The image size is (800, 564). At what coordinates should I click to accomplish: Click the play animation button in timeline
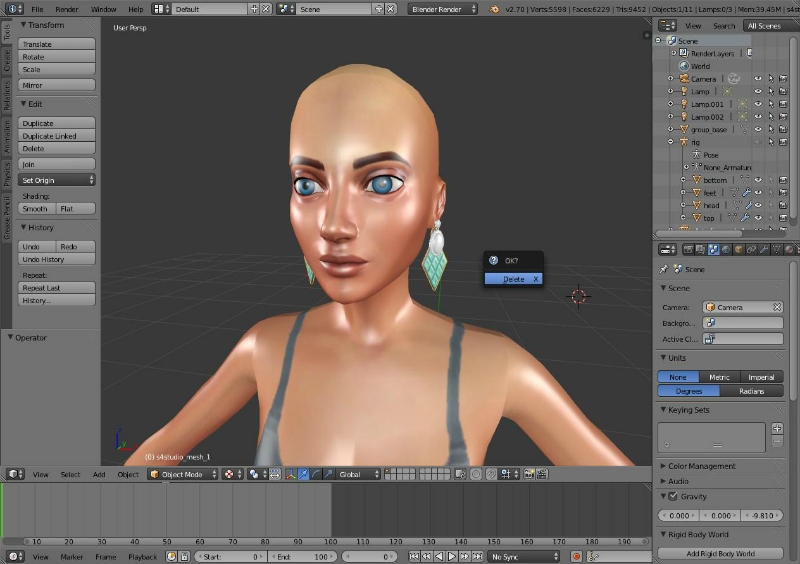(x=451, y=556)
